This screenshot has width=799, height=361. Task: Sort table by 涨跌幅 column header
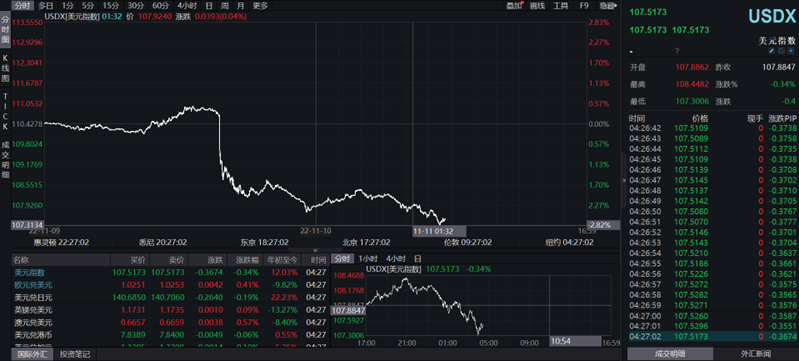pos(246,260)
